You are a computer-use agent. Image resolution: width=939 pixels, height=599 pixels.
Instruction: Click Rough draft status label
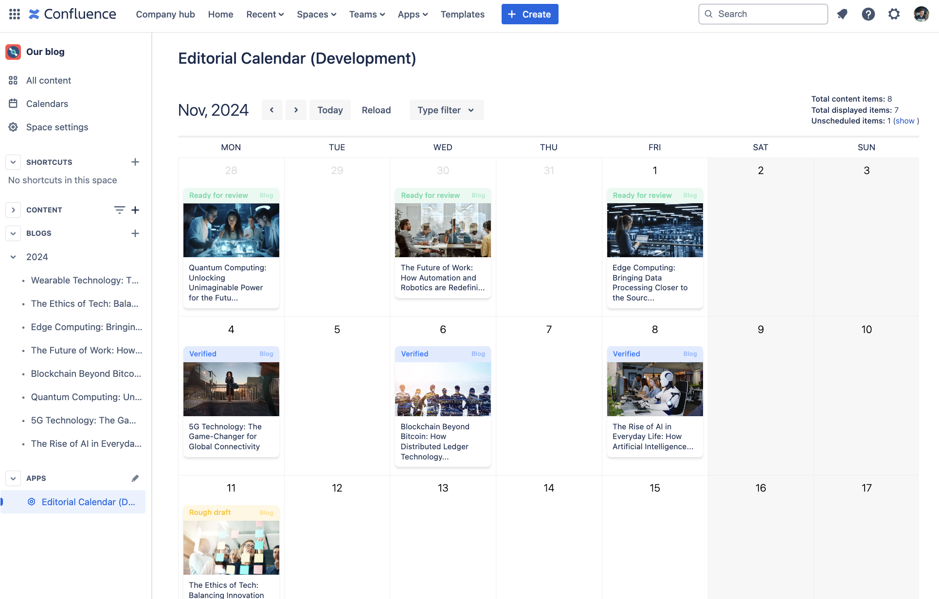point(210,512)
